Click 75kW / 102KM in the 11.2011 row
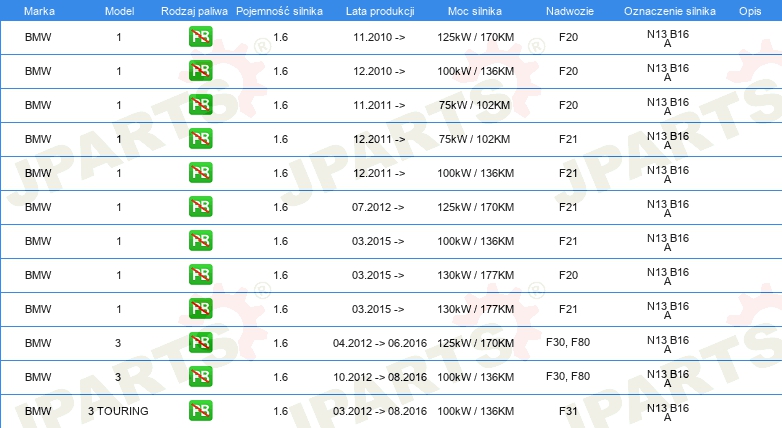The width and height of the screenshot is (782, 428). click(474, 105)
